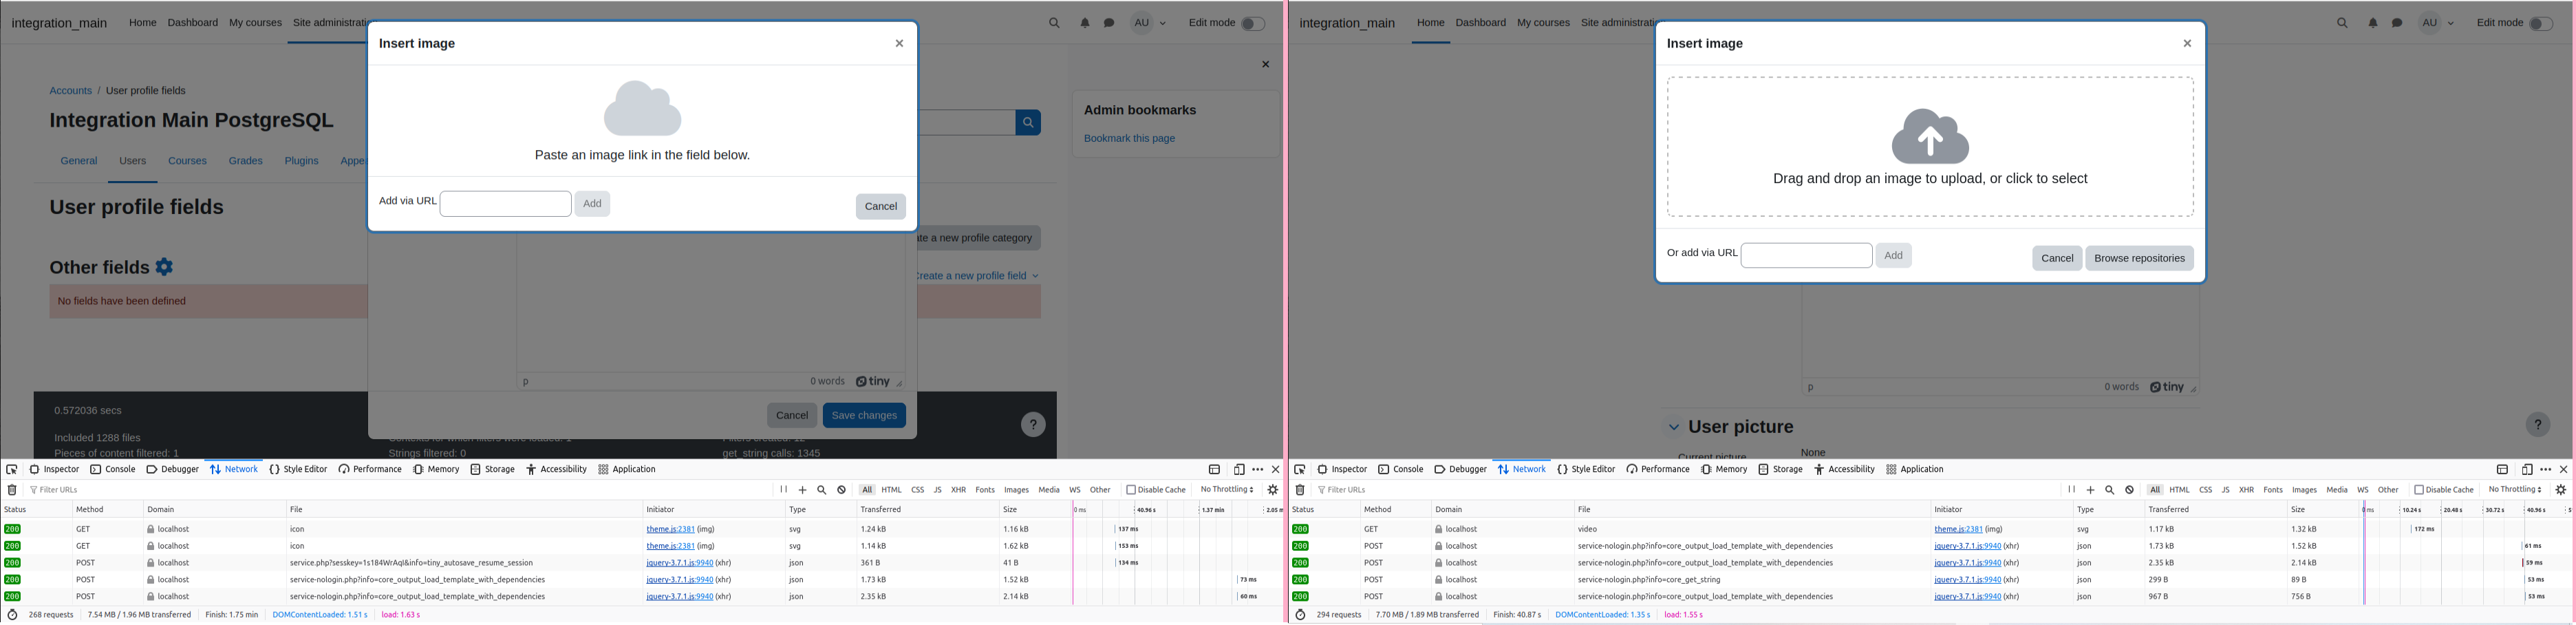Pause network recording in left DevTools
The width and height of the screenshot is (2576, 625).
(783, 490)
